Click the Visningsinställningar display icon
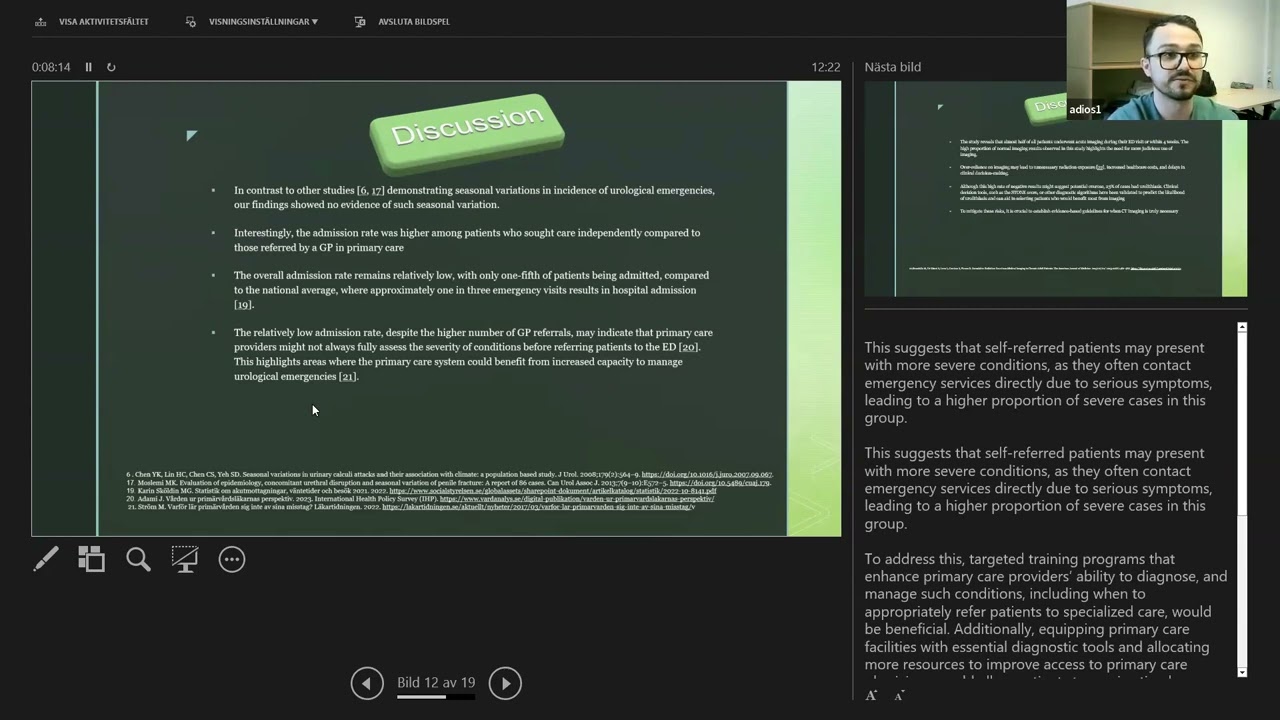 point(191,21)
